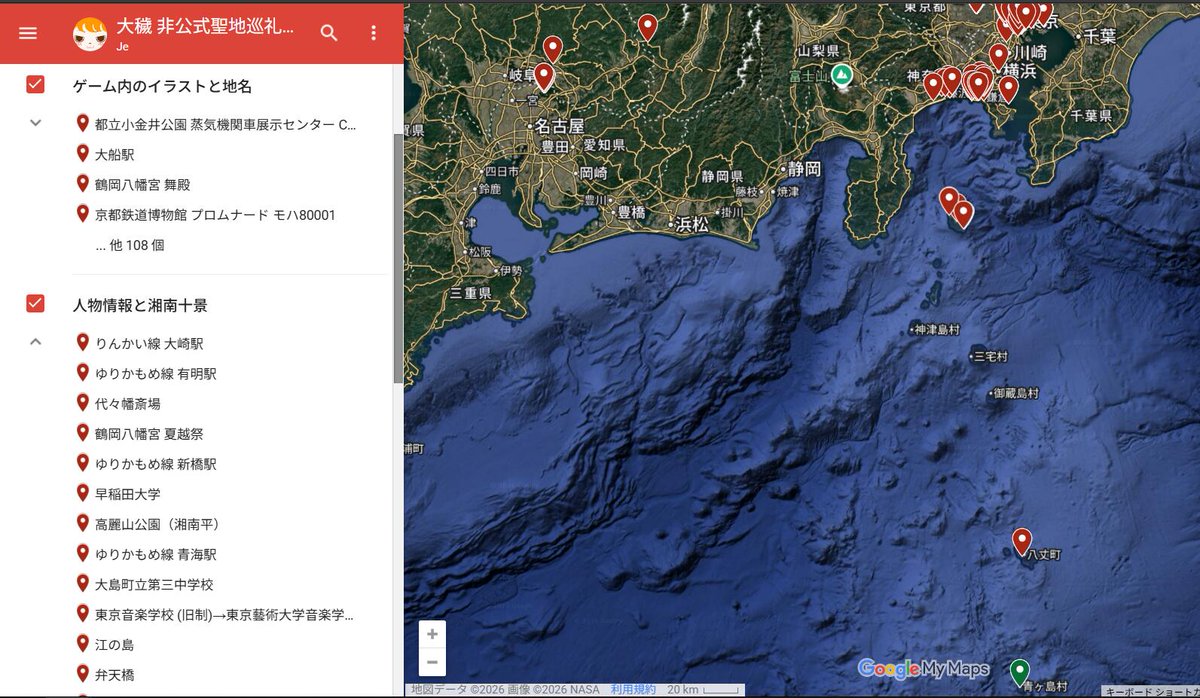The image size is (1200, 698).
Task: Click the red map pin nearest 岐阜 label
Action: click(544, 77)
